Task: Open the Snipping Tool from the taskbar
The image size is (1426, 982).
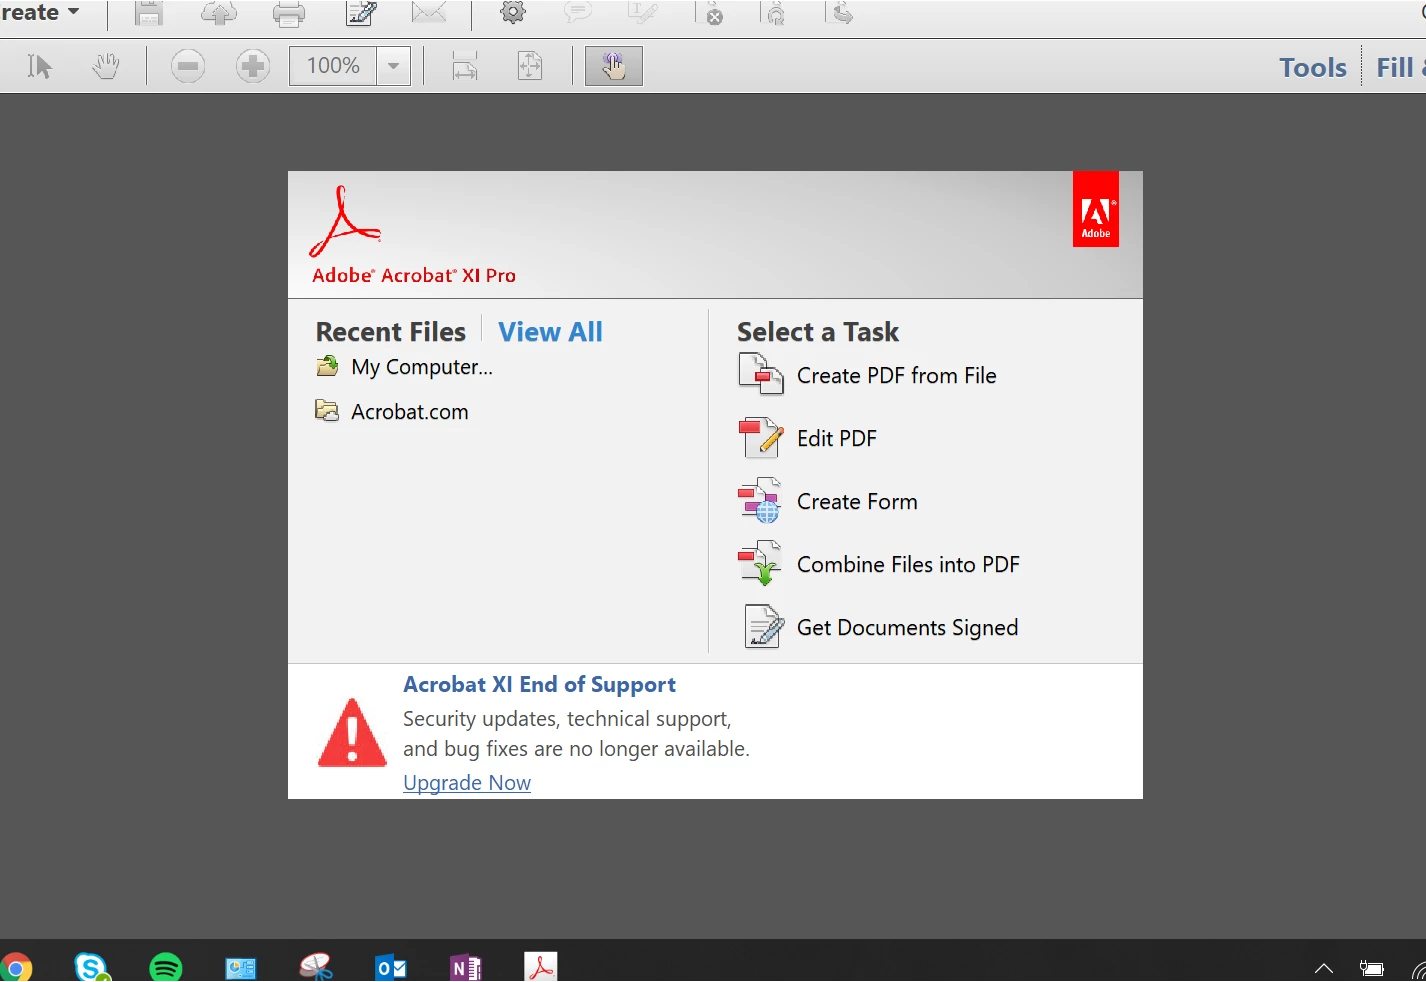Action: (316, 967)
